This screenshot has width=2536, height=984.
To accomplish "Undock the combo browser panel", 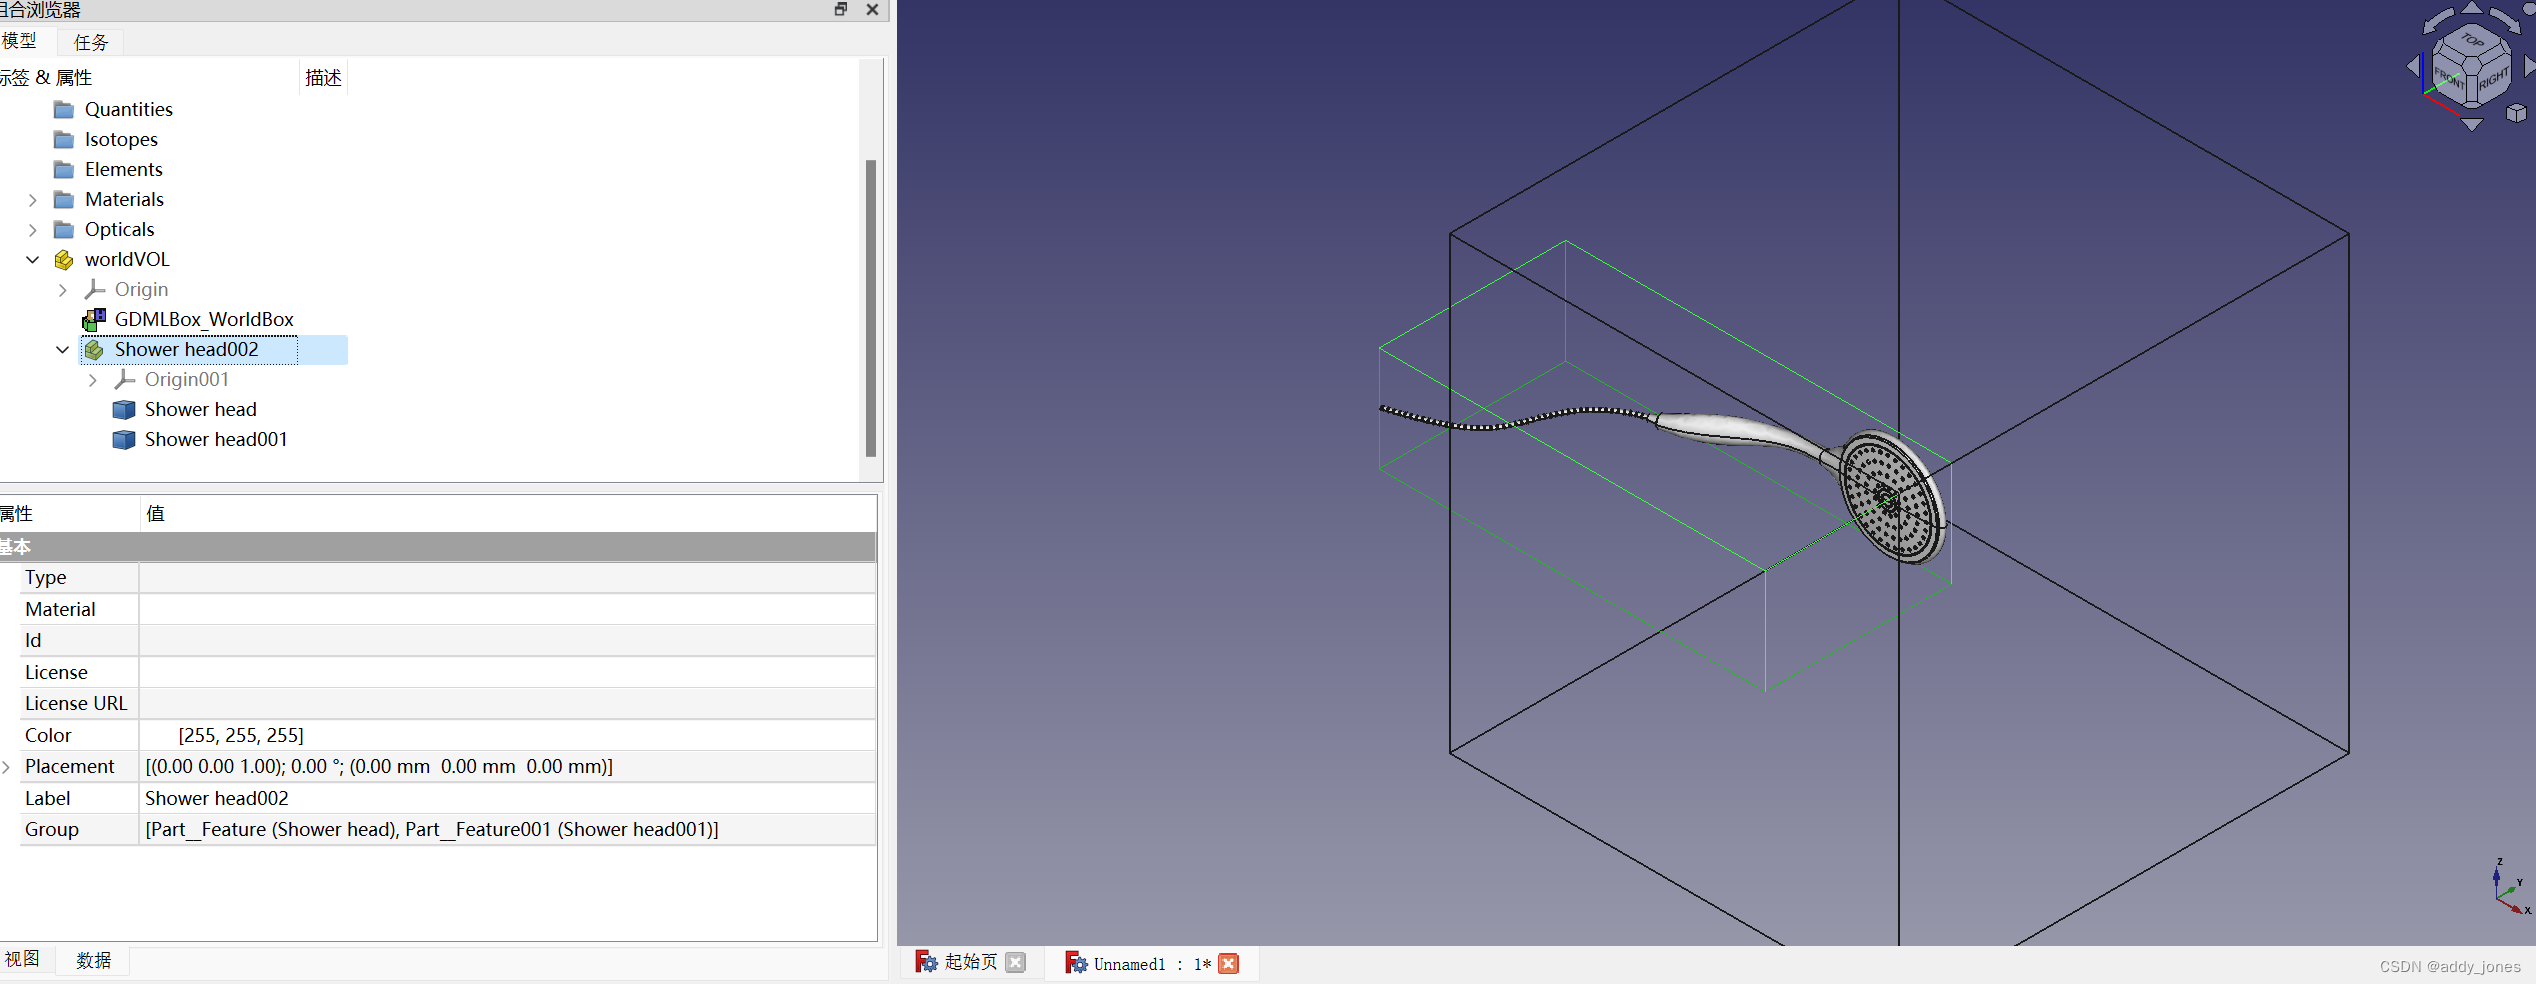I will point(839,9).
